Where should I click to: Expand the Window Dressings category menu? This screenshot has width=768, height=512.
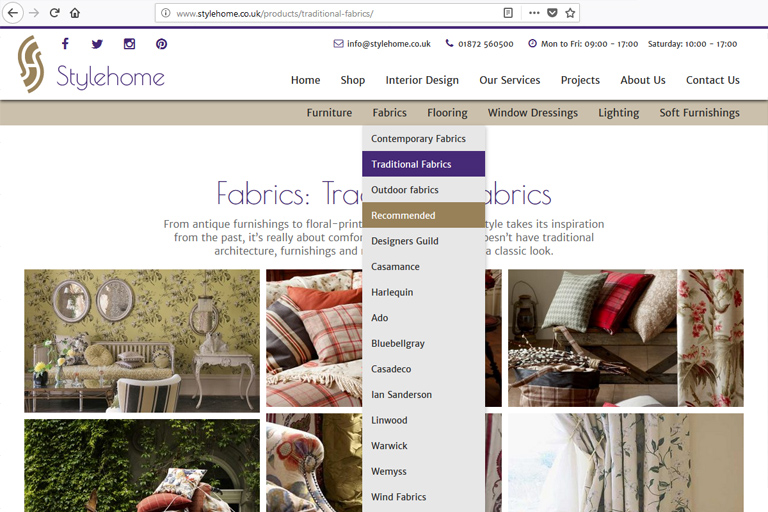coord(533,113)
